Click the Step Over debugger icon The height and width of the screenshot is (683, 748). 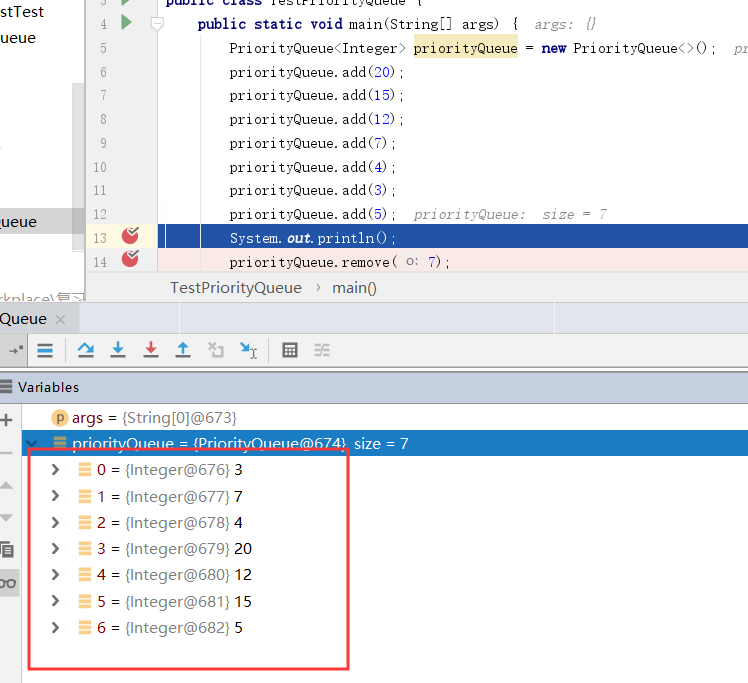coord(86,351)
